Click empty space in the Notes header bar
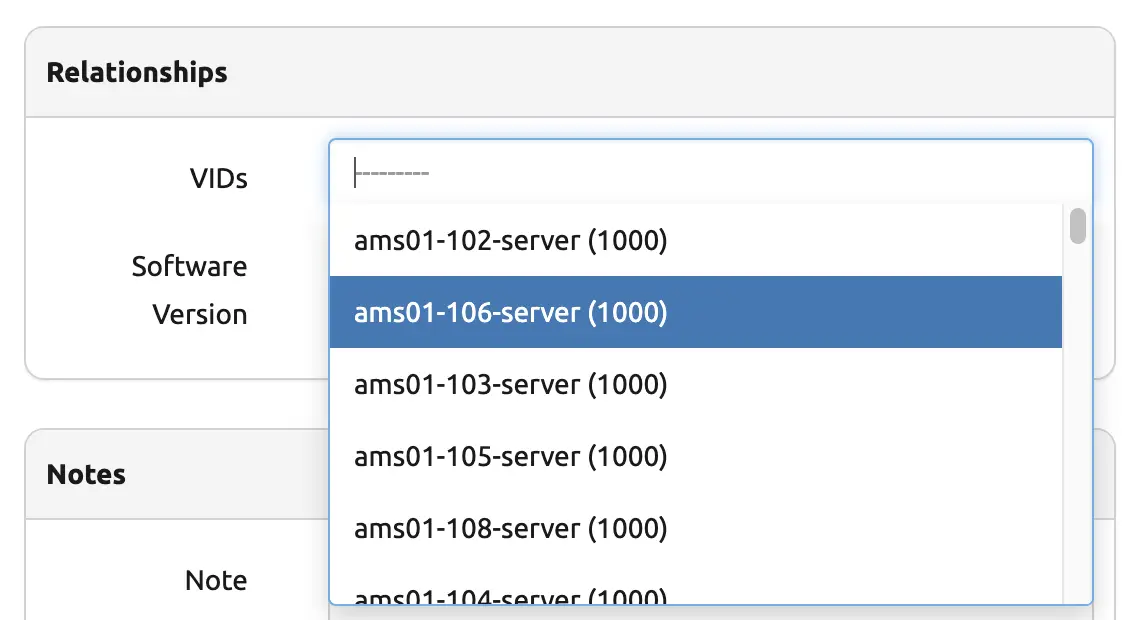The image size is (1140, 620). coord(220,474)
